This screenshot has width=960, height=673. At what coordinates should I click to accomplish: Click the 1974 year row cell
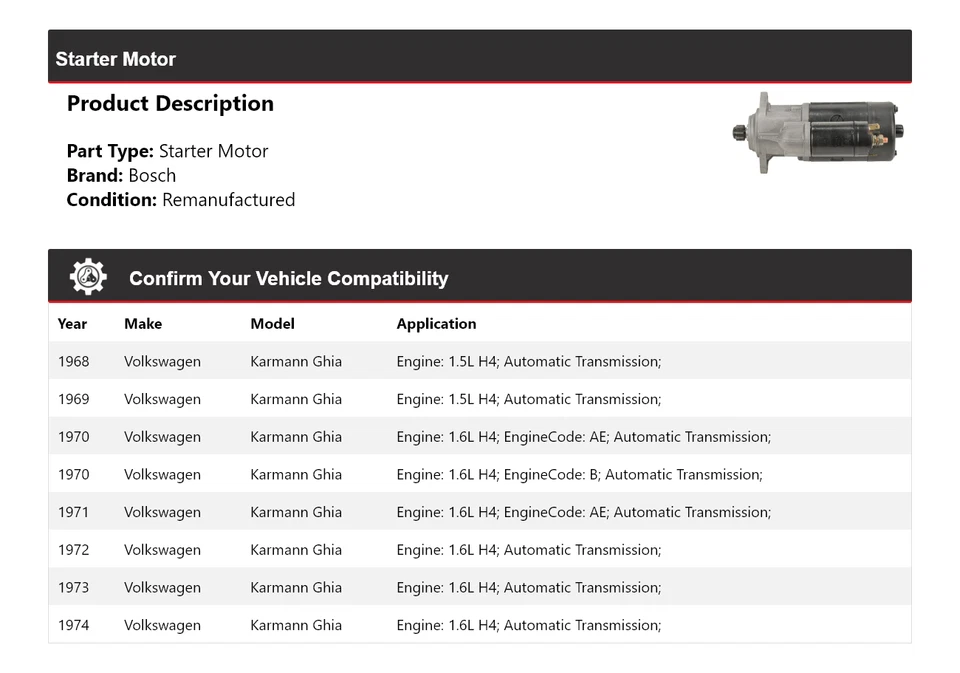point(73,625)
